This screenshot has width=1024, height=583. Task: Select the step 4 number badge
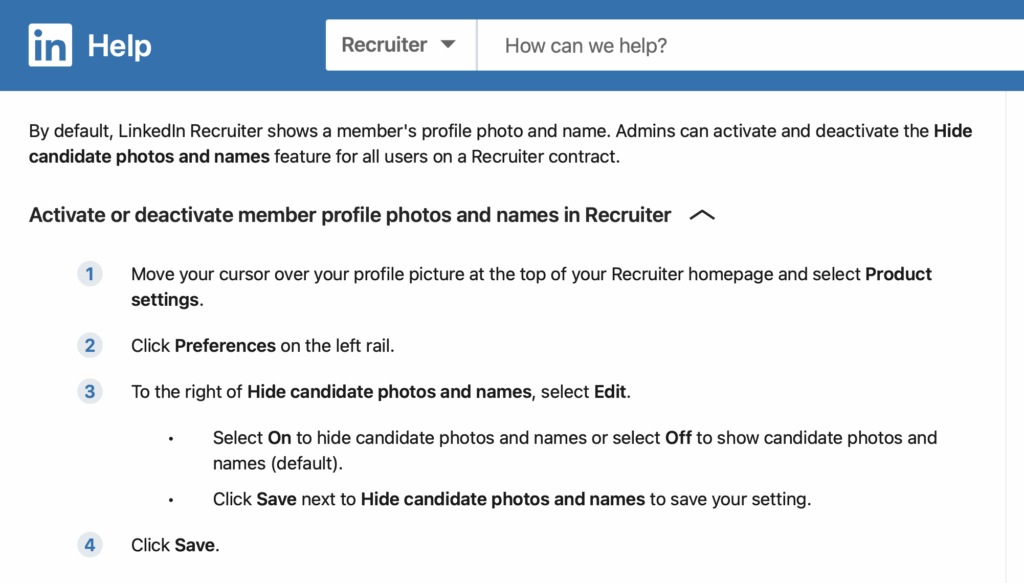coord(90,545)
